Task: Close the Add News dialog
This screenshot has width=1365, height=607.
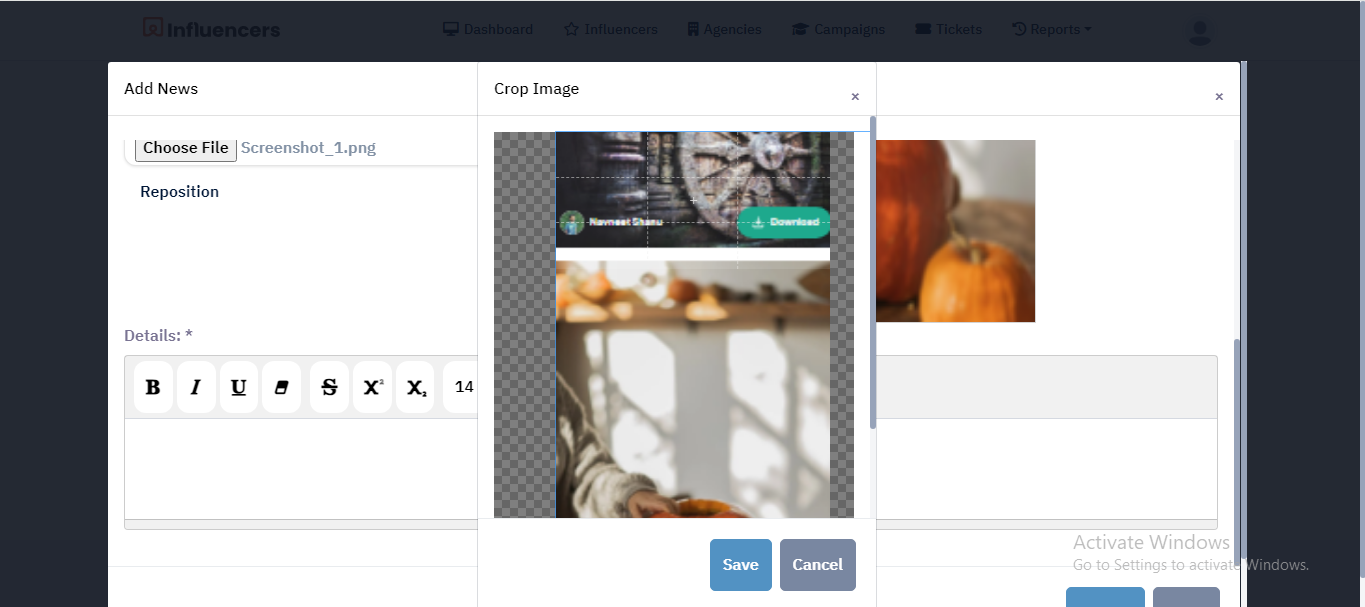Action: tap(1219, 97)
